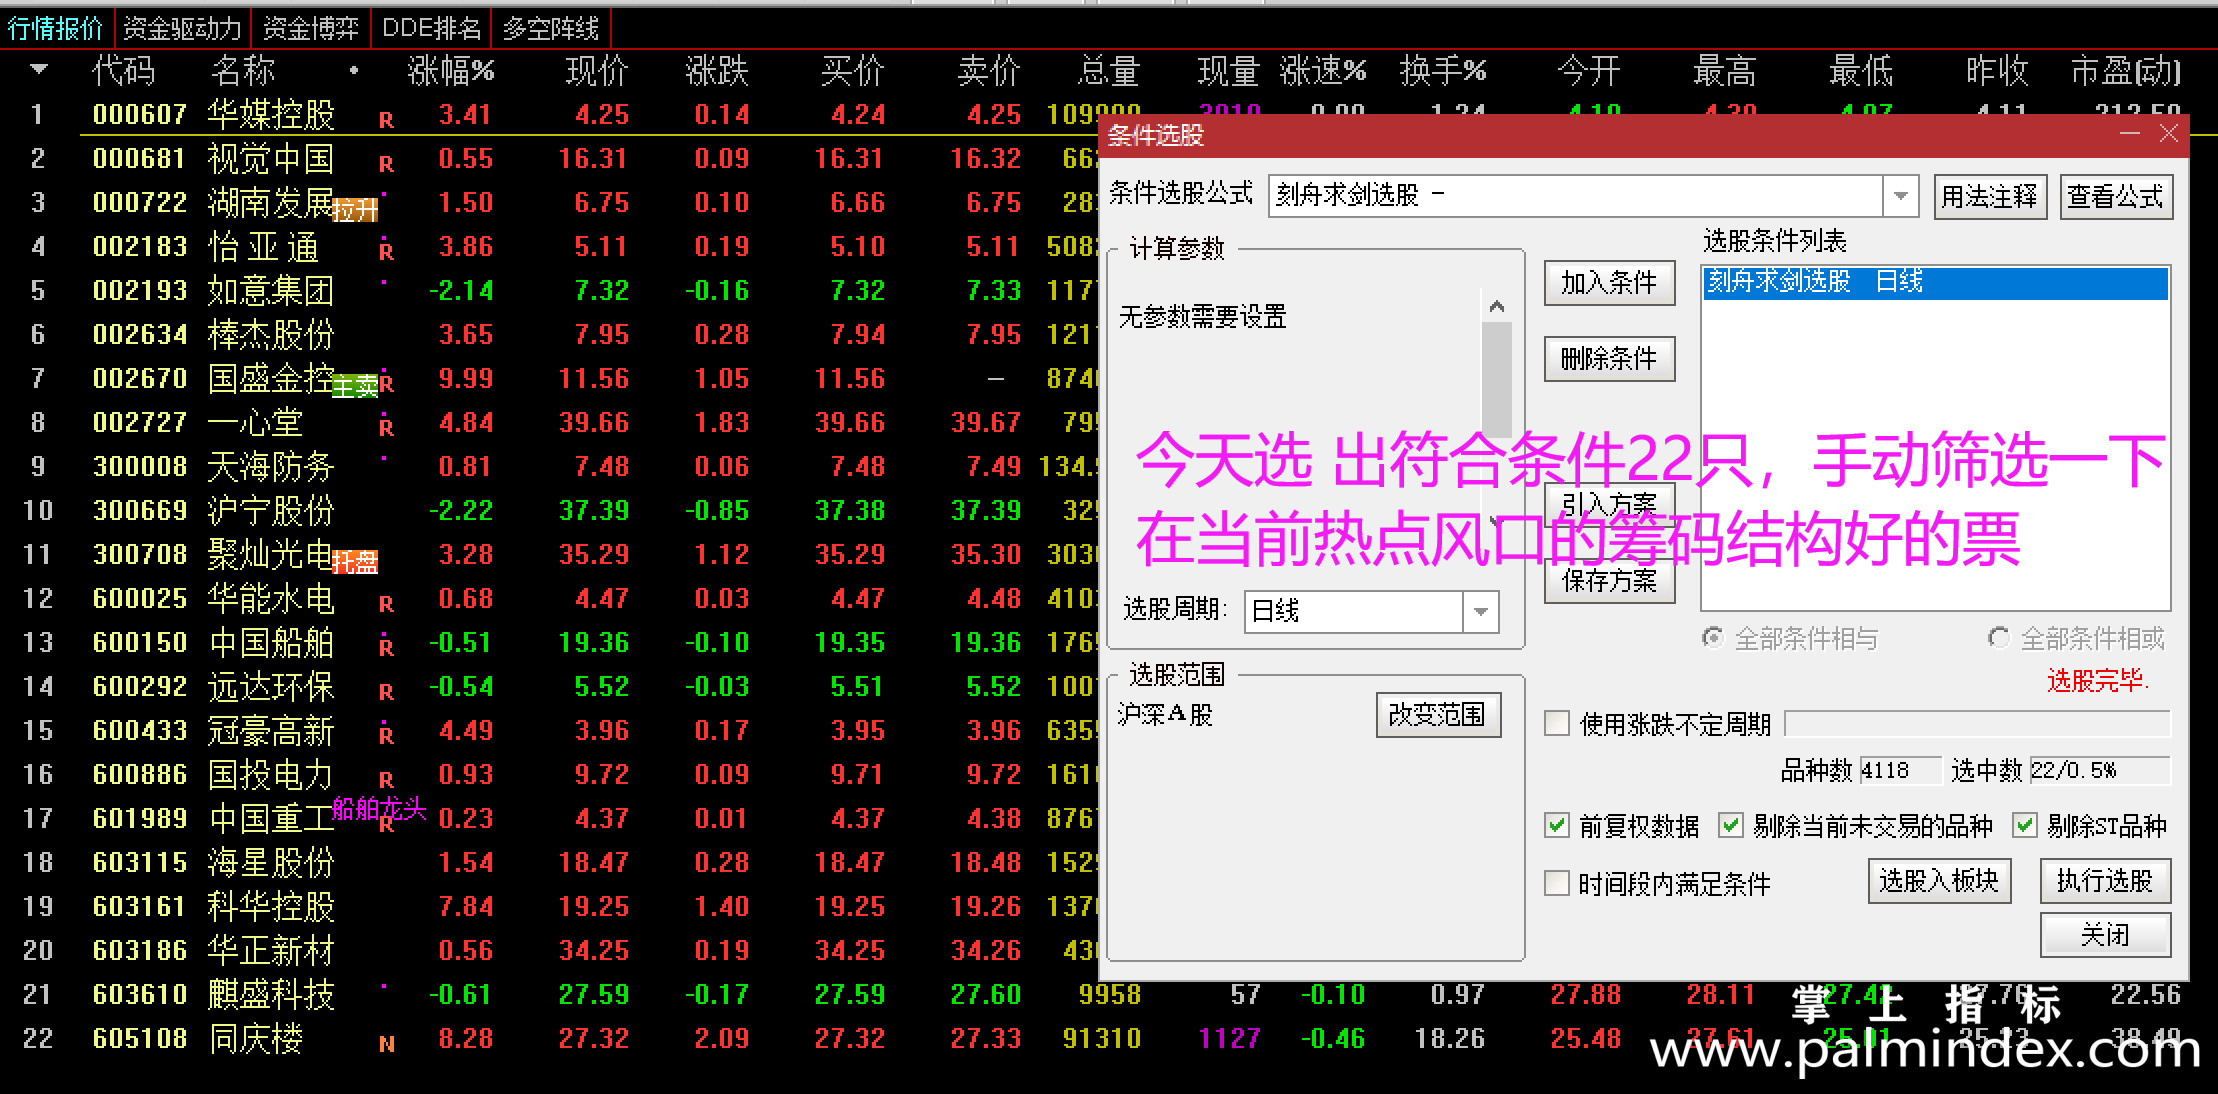This screenshot has width=2218, height=1094.
Task: Click the R marker on 华能水电 row
Action: click(x=386, y=604)
